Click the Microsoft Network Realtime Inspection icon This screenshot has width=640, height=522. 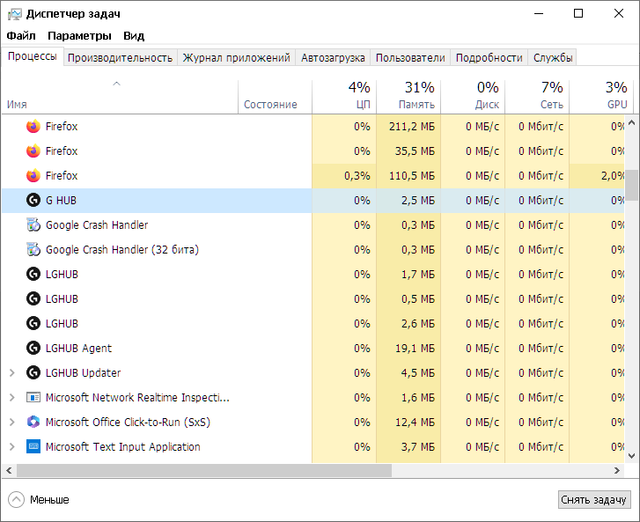(x=33, y=398)
